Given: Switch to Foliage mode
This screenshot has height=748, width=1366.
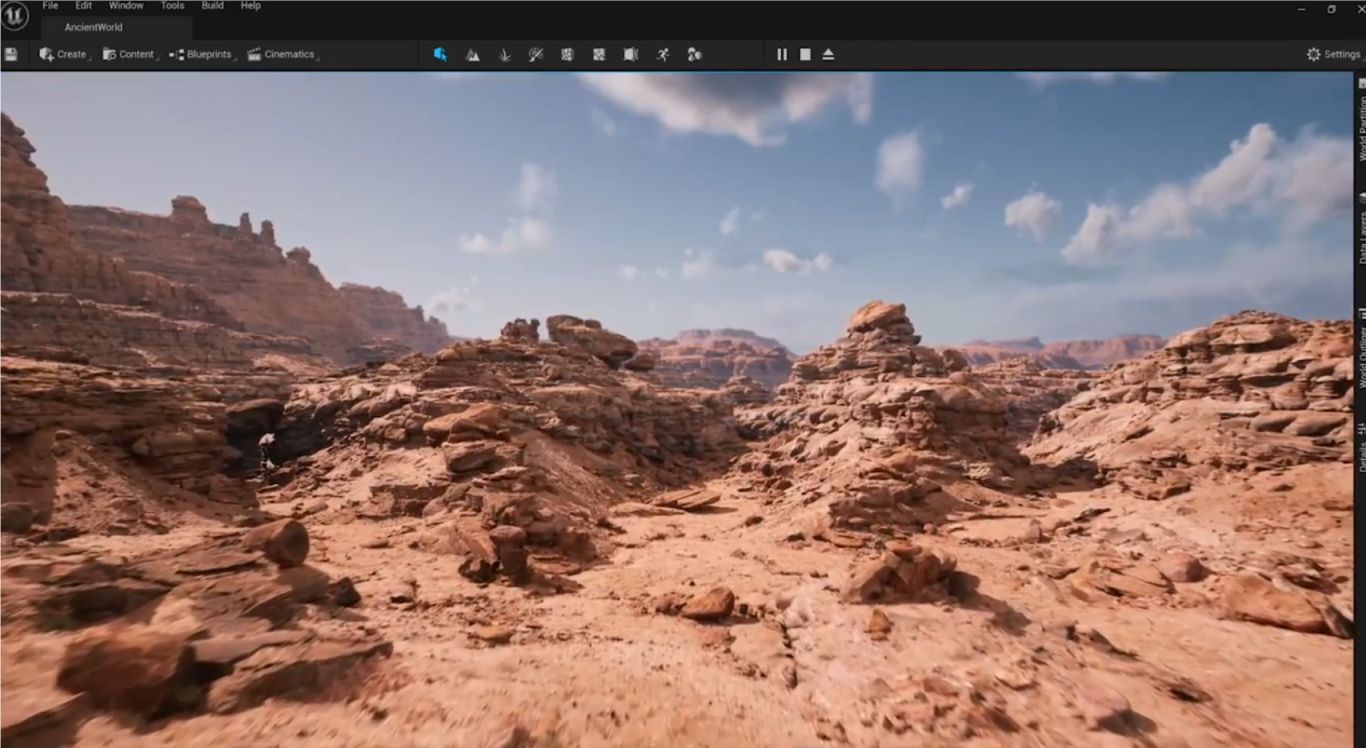Looking at the screenshot, I should [x=504, y=54].
